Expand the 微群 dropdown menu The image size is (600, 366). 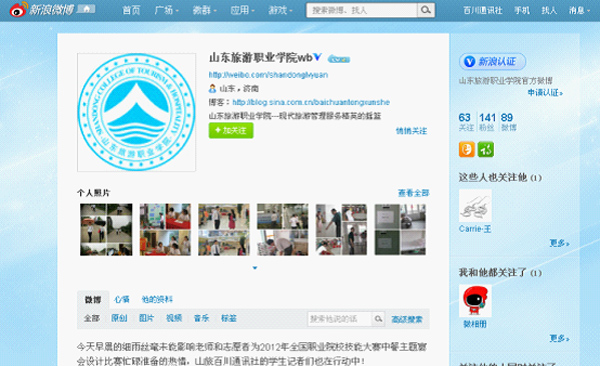pyautogui.click(x=204, y=10)
